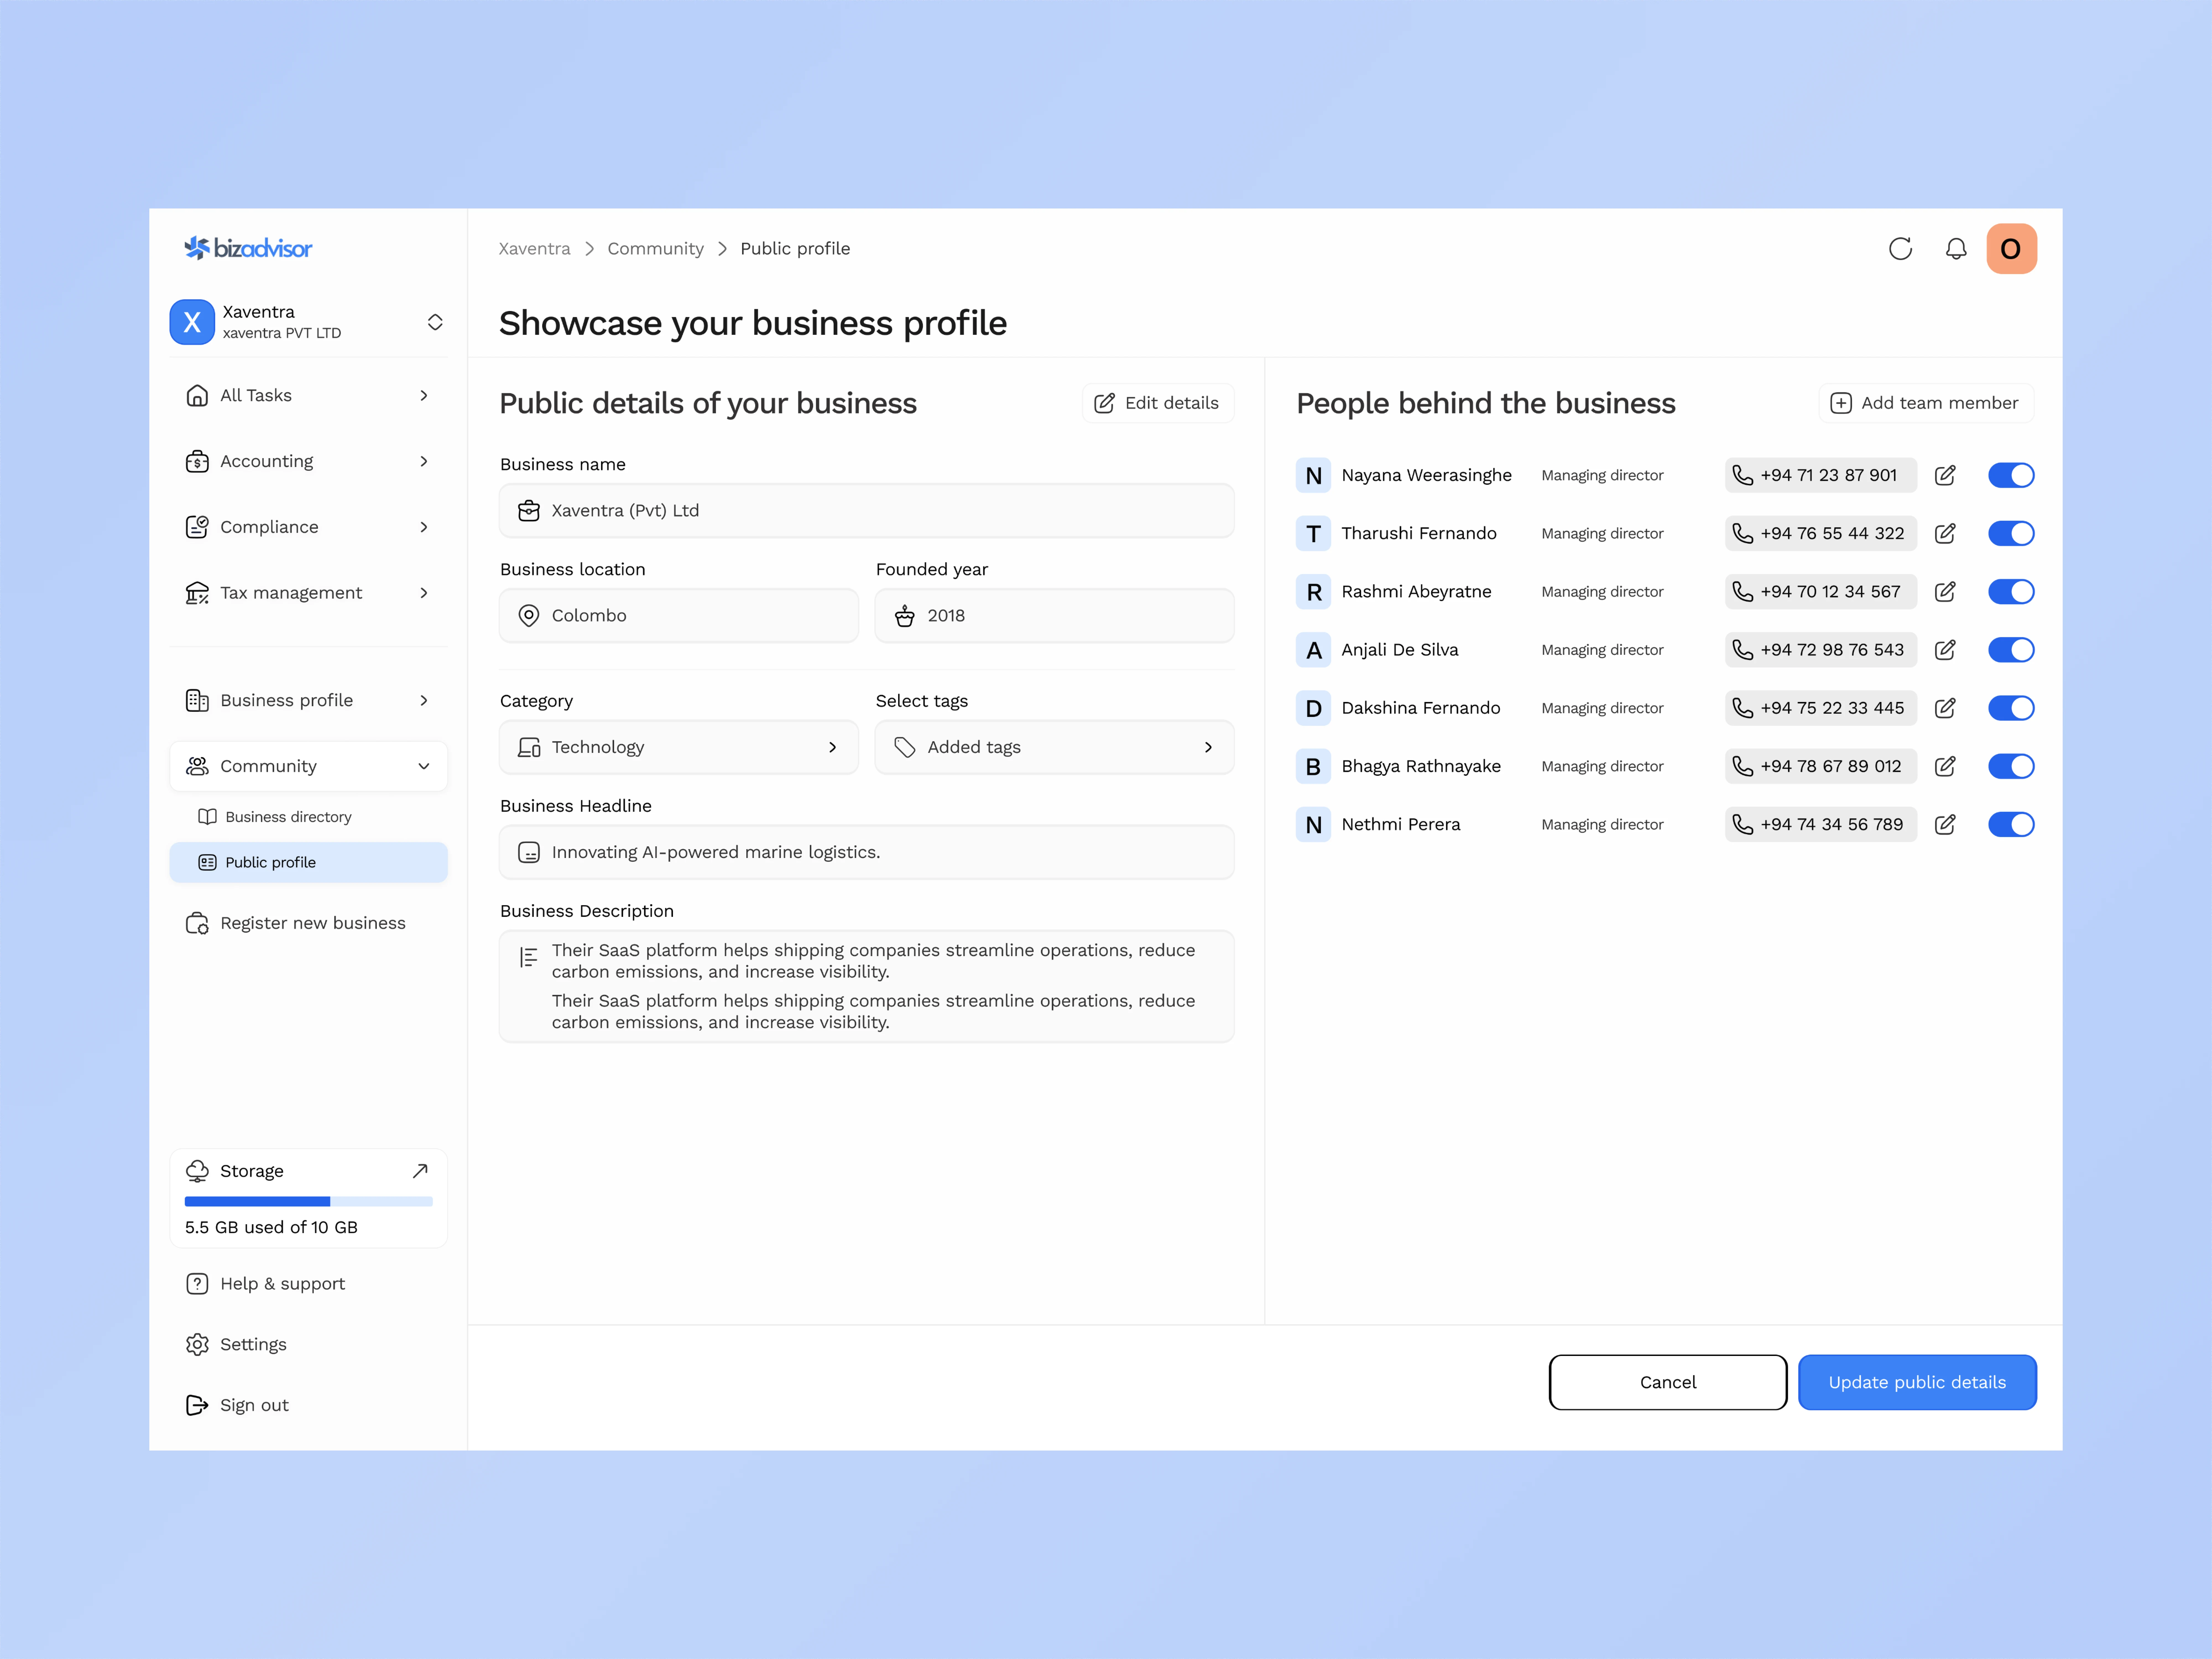The width and height of the screenshot is (2212, 1659).
Task: Open the orange user avatar menu
Action: [2011, 249]
